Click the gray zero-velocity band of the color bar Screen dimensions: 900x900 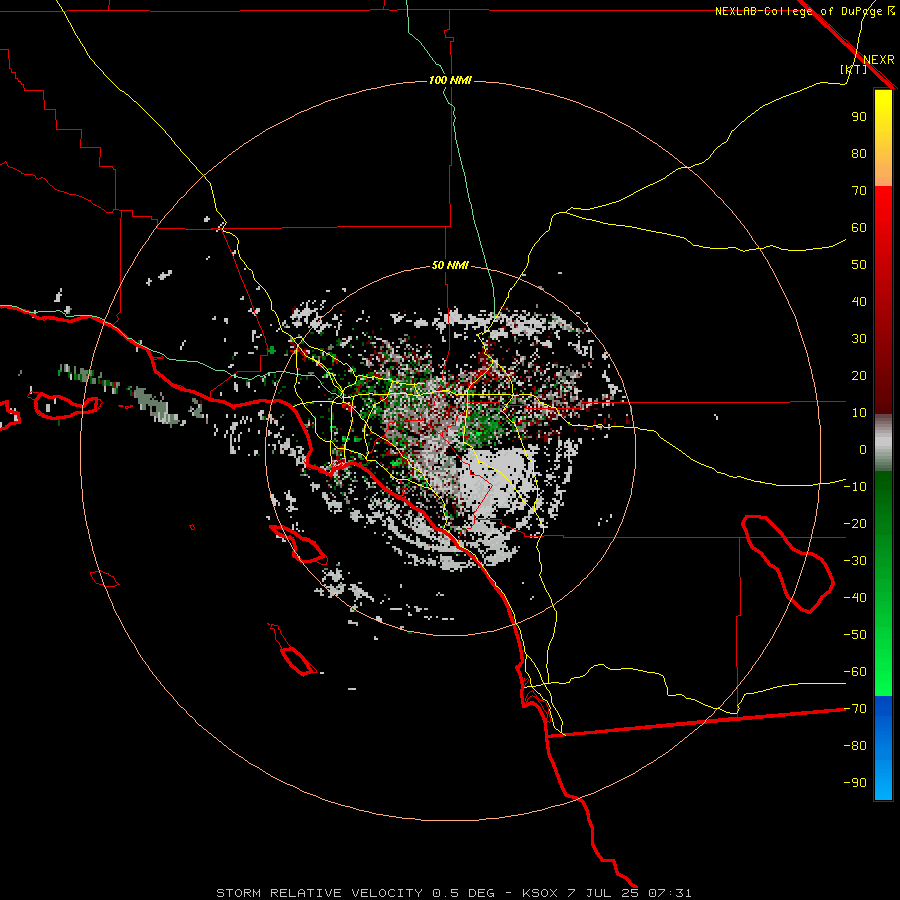coord(883,443)
